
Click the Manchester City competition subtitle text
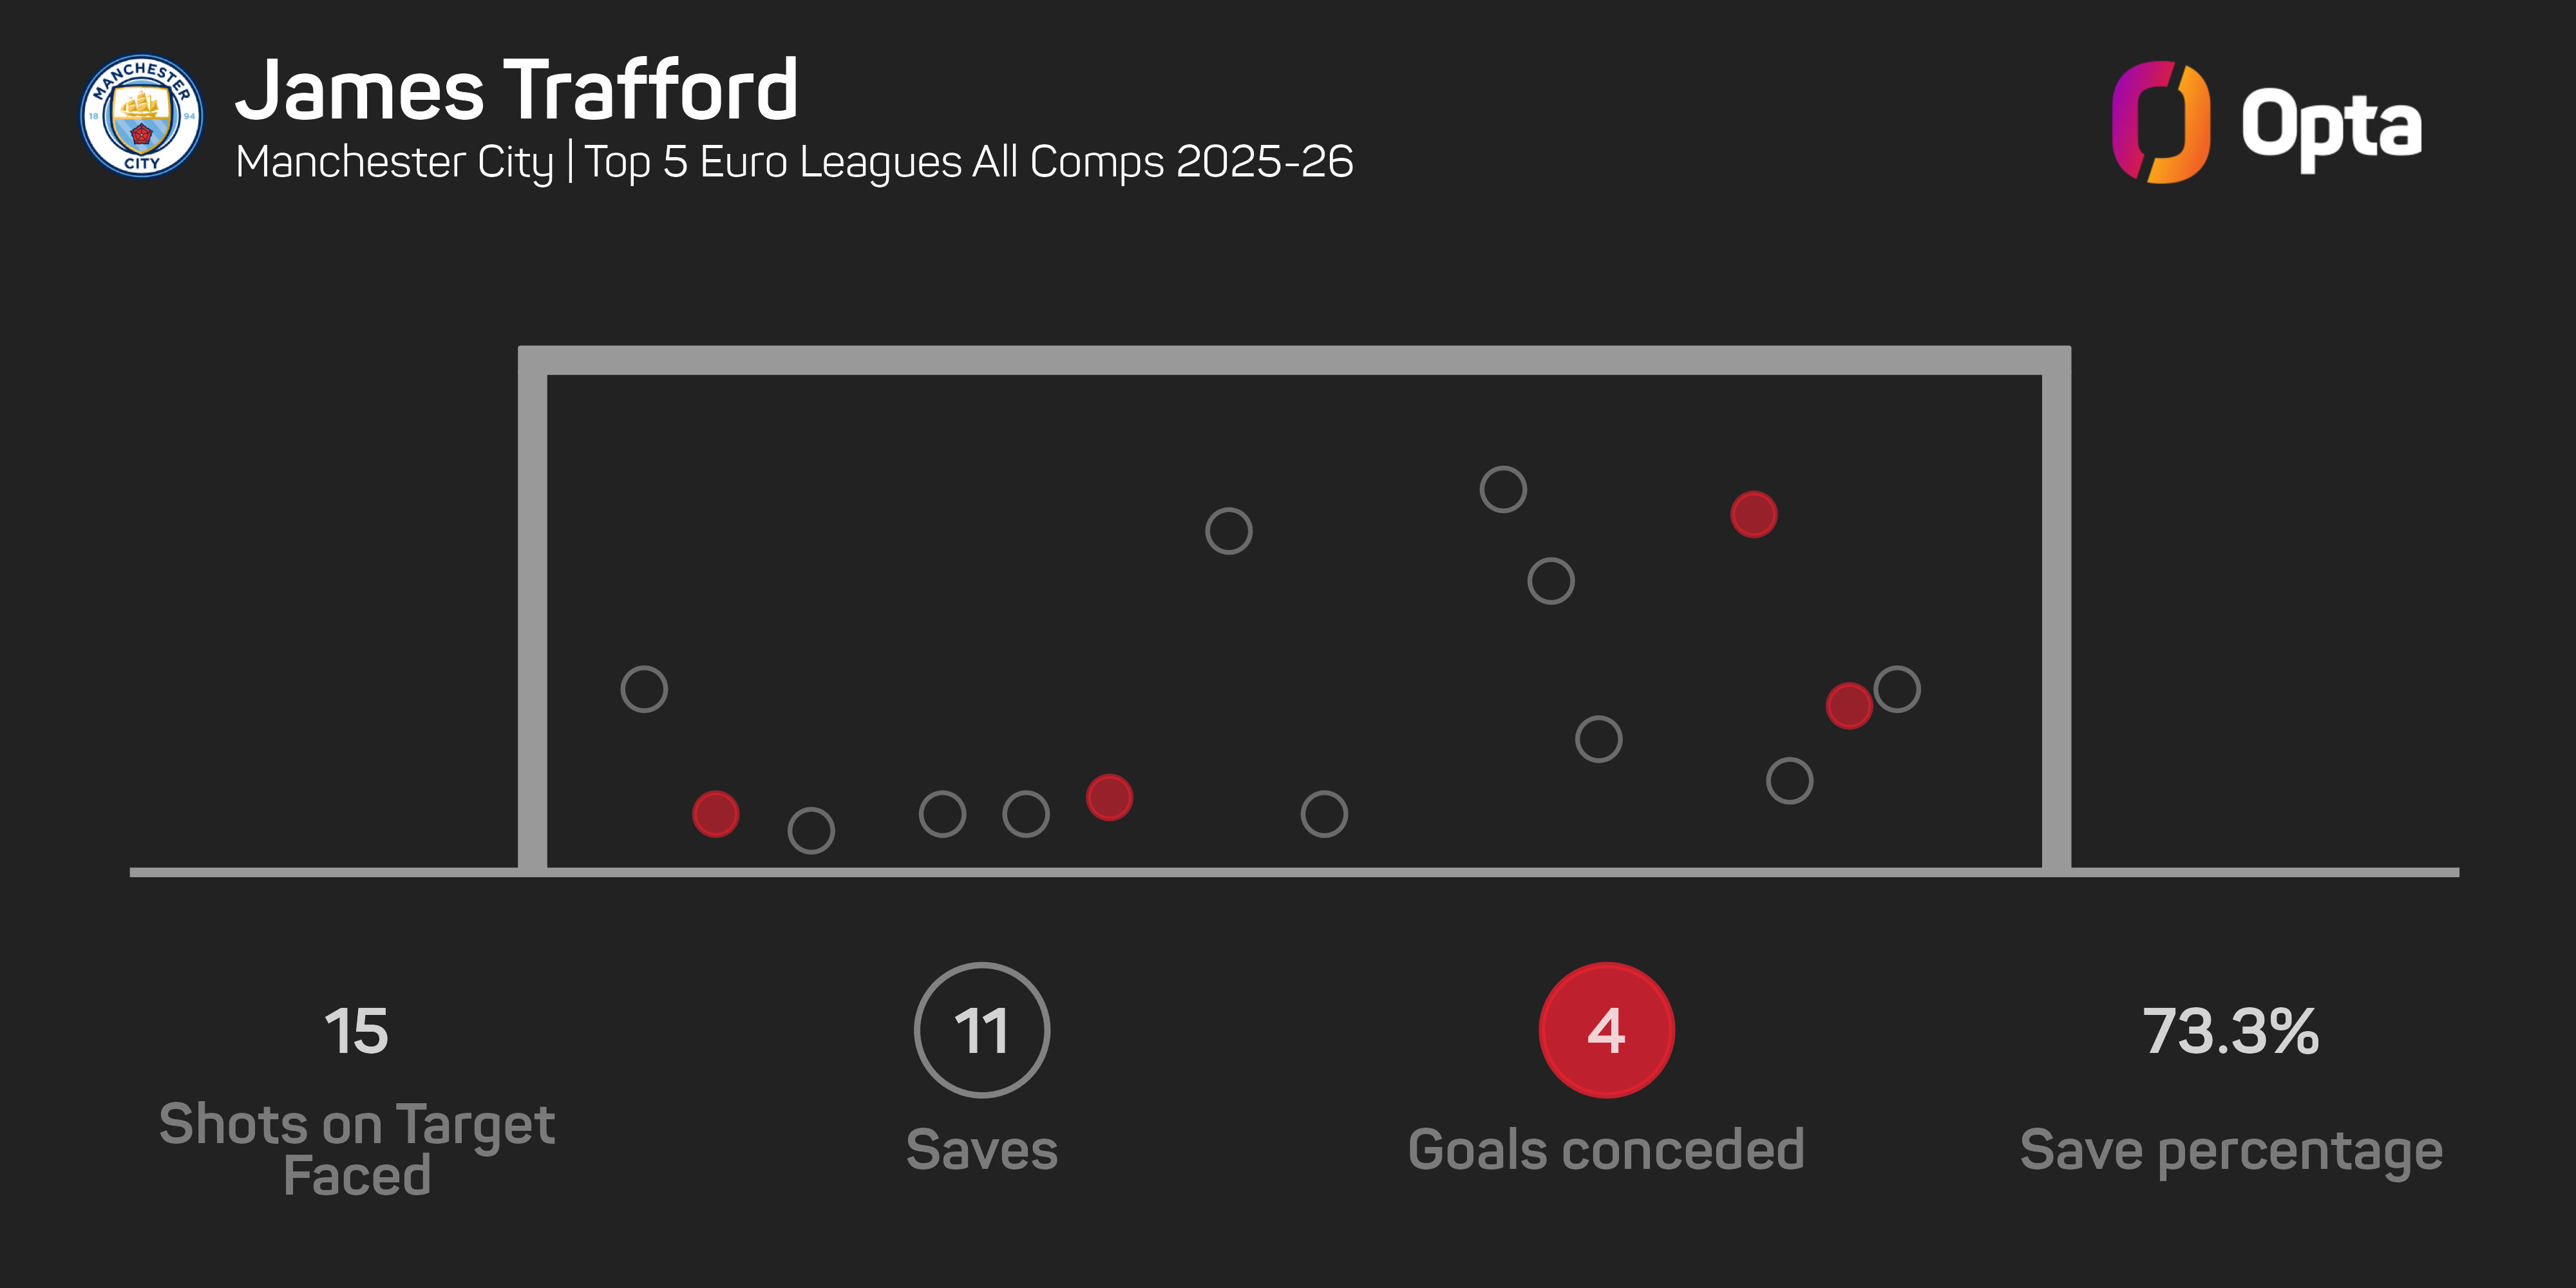pyautogui.click(x=794, y=162)
